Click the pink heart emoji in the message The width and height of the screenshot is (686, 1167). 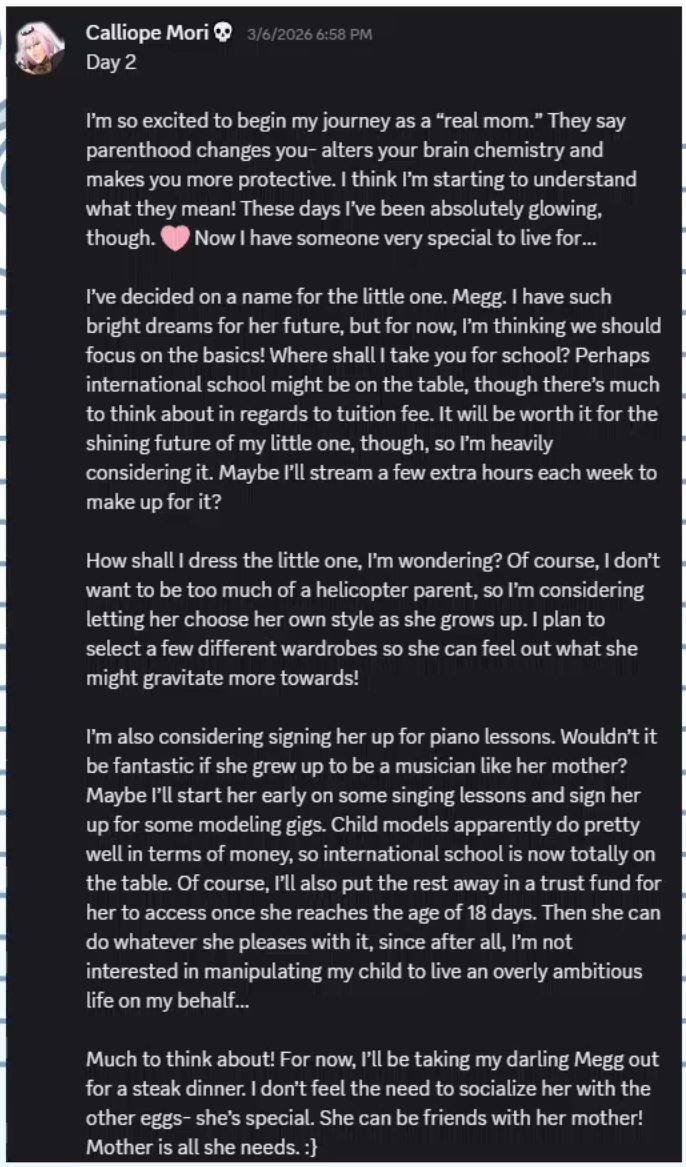pyautogui.click(x=175, y=240)
